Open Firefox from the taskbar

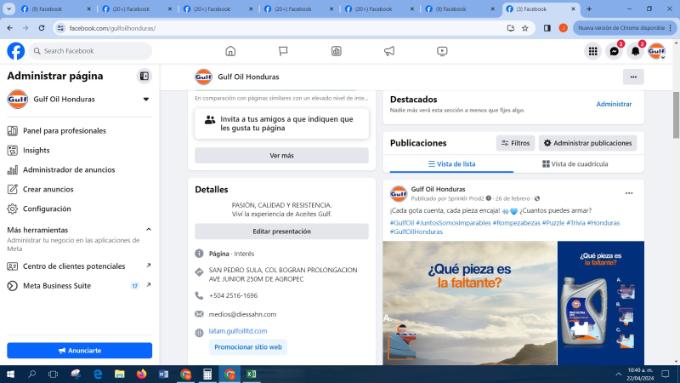tap(141, 374)
